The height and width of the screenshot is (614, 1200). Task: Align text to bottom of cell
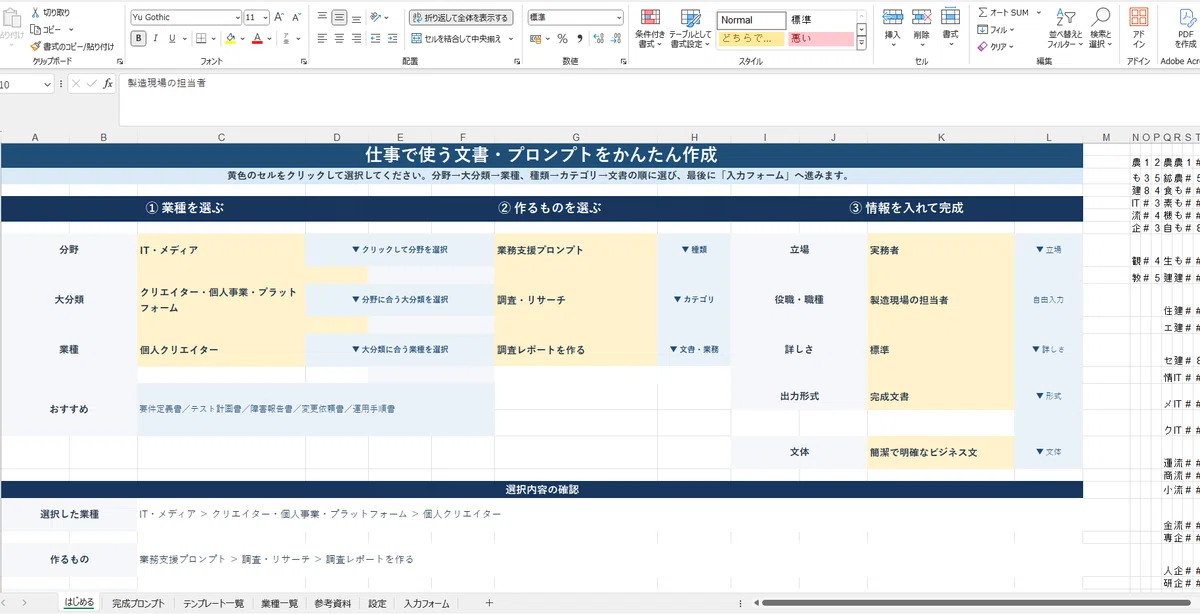(357, 17)
